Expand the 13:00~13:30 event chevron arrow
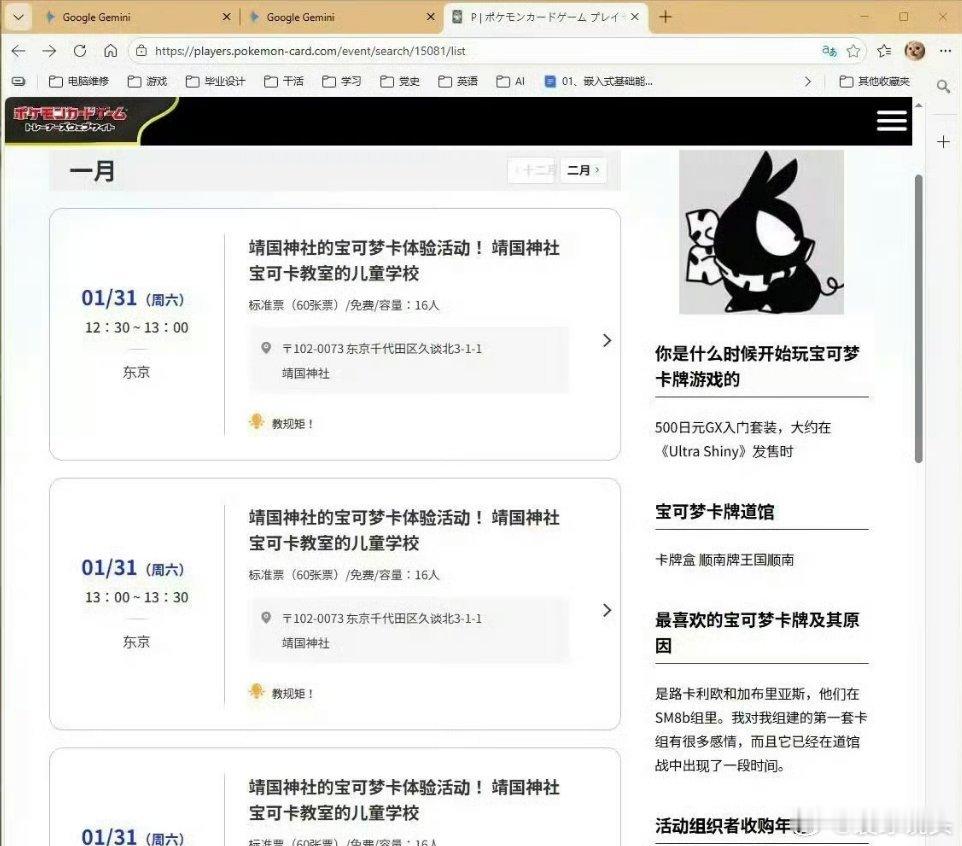 tap(607, 610)
